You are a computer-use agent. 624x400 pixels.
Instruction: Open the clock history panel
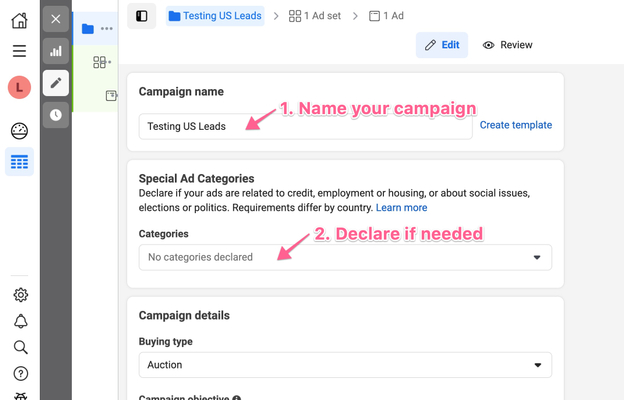[56, 115]
